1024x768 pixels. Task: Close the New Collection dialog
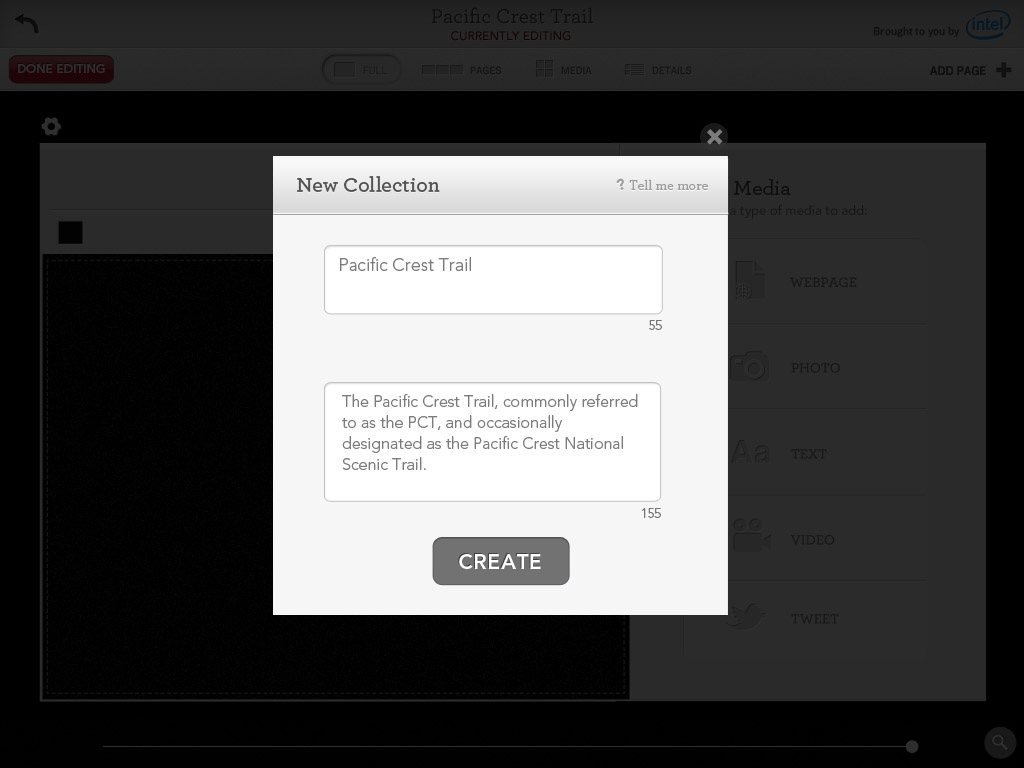(x=714, y=136)
